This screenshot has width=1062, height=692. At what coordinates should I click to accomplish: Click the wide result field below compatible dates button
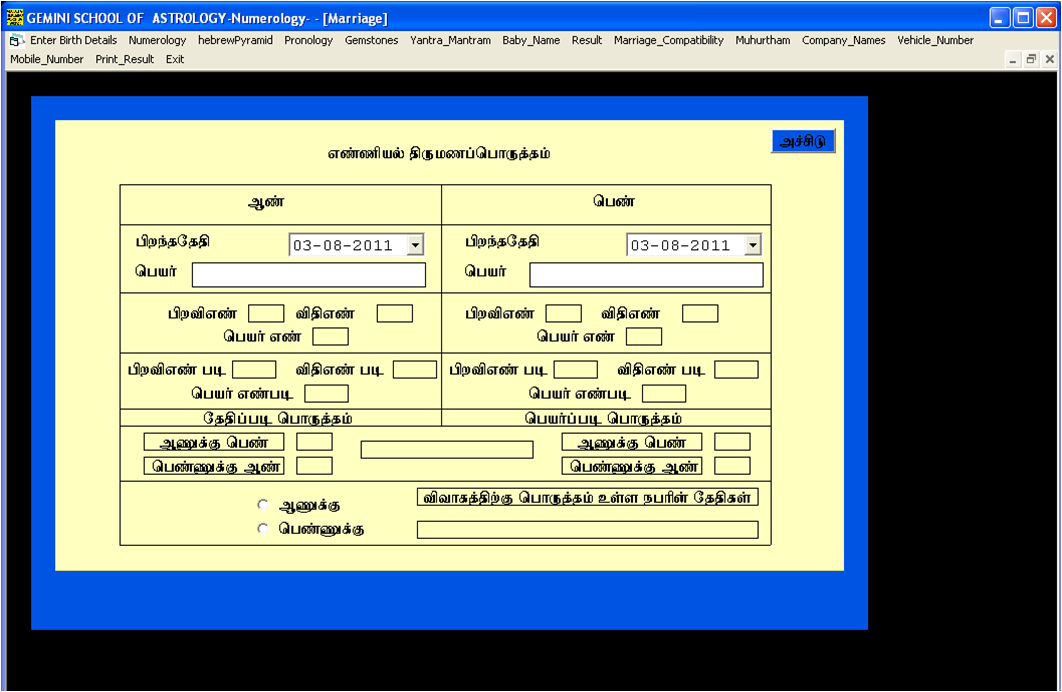[x=587, y=529]
